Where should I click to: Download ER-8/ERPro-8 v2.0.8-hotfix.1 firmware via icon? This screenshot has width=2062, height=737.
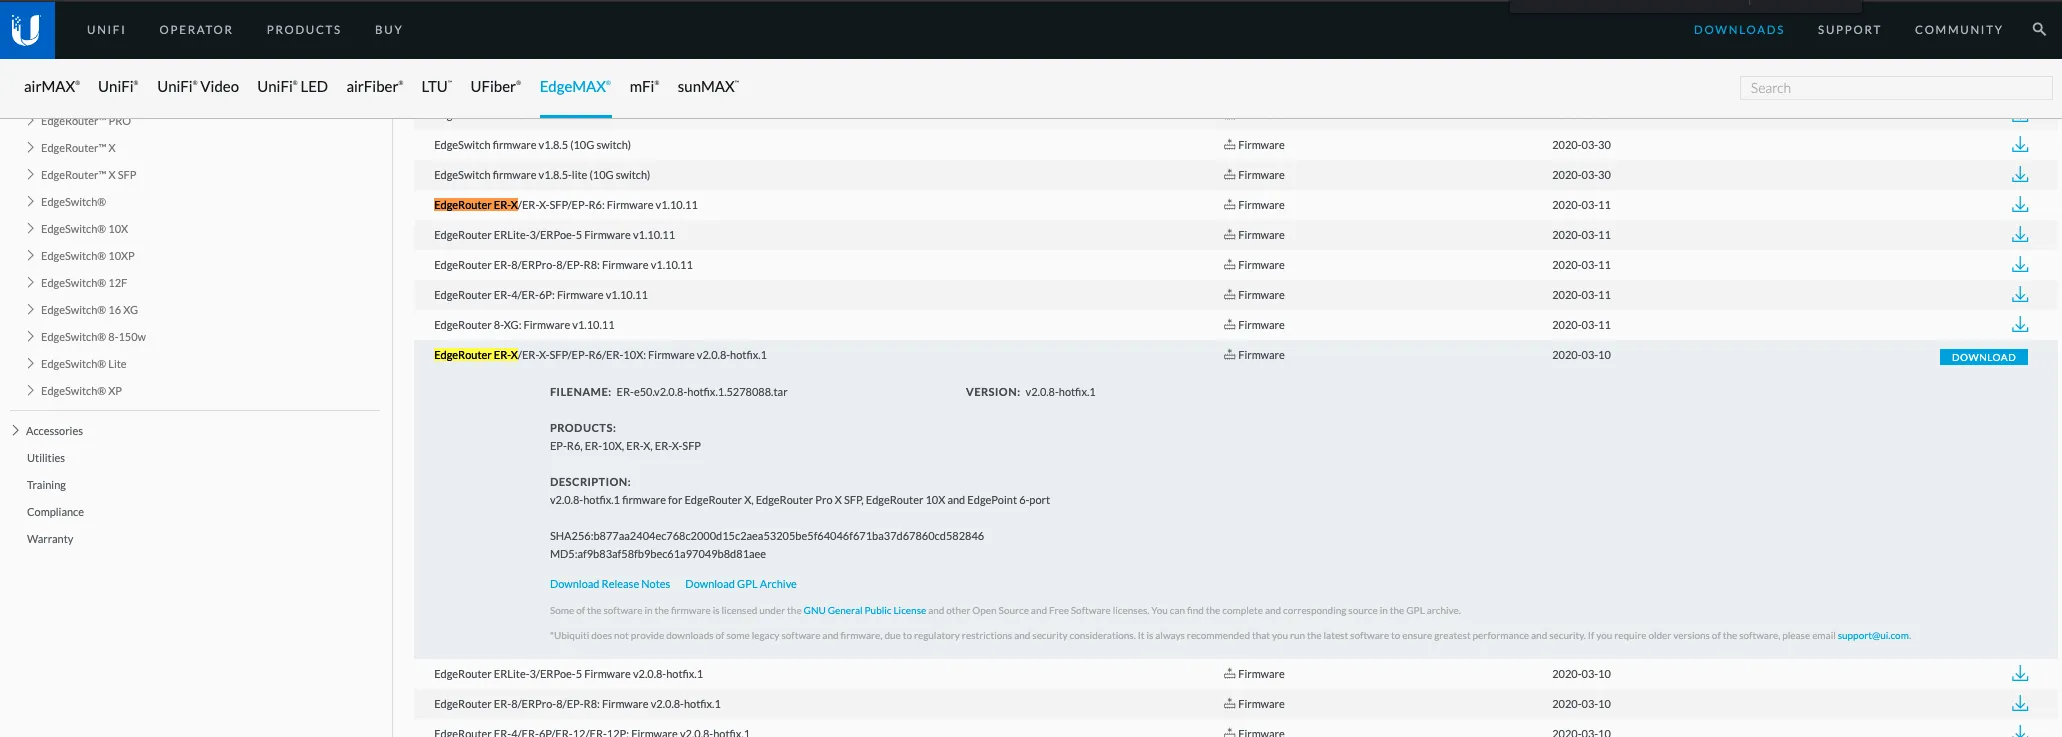2019,704
